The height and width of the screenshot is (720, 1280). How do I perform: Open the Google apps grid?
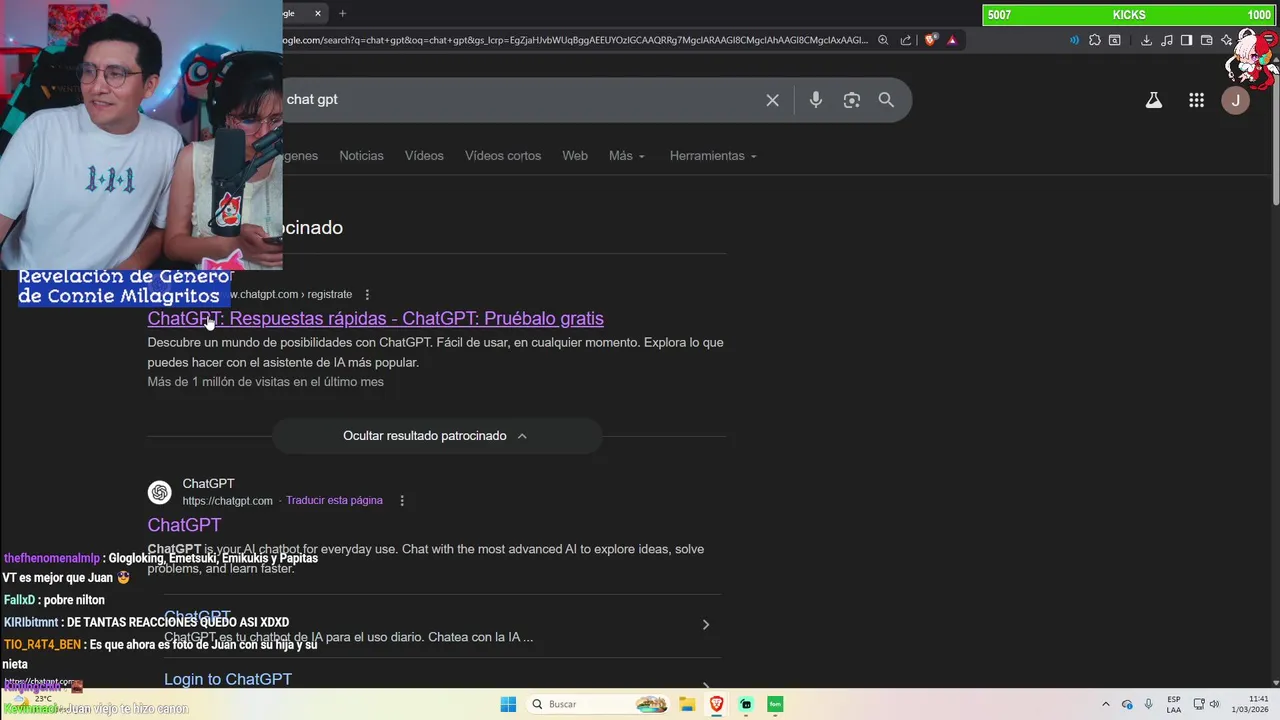(1196, 100)
